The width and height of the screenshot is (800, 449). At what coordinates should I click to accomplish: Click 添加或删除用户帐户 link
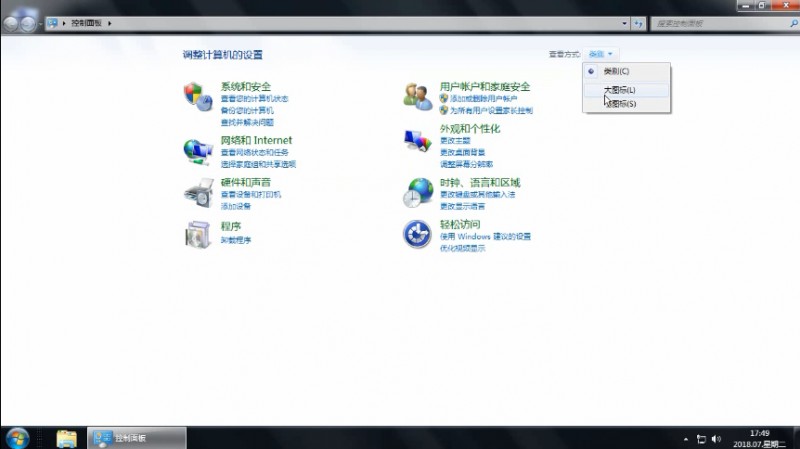point(483,98)
